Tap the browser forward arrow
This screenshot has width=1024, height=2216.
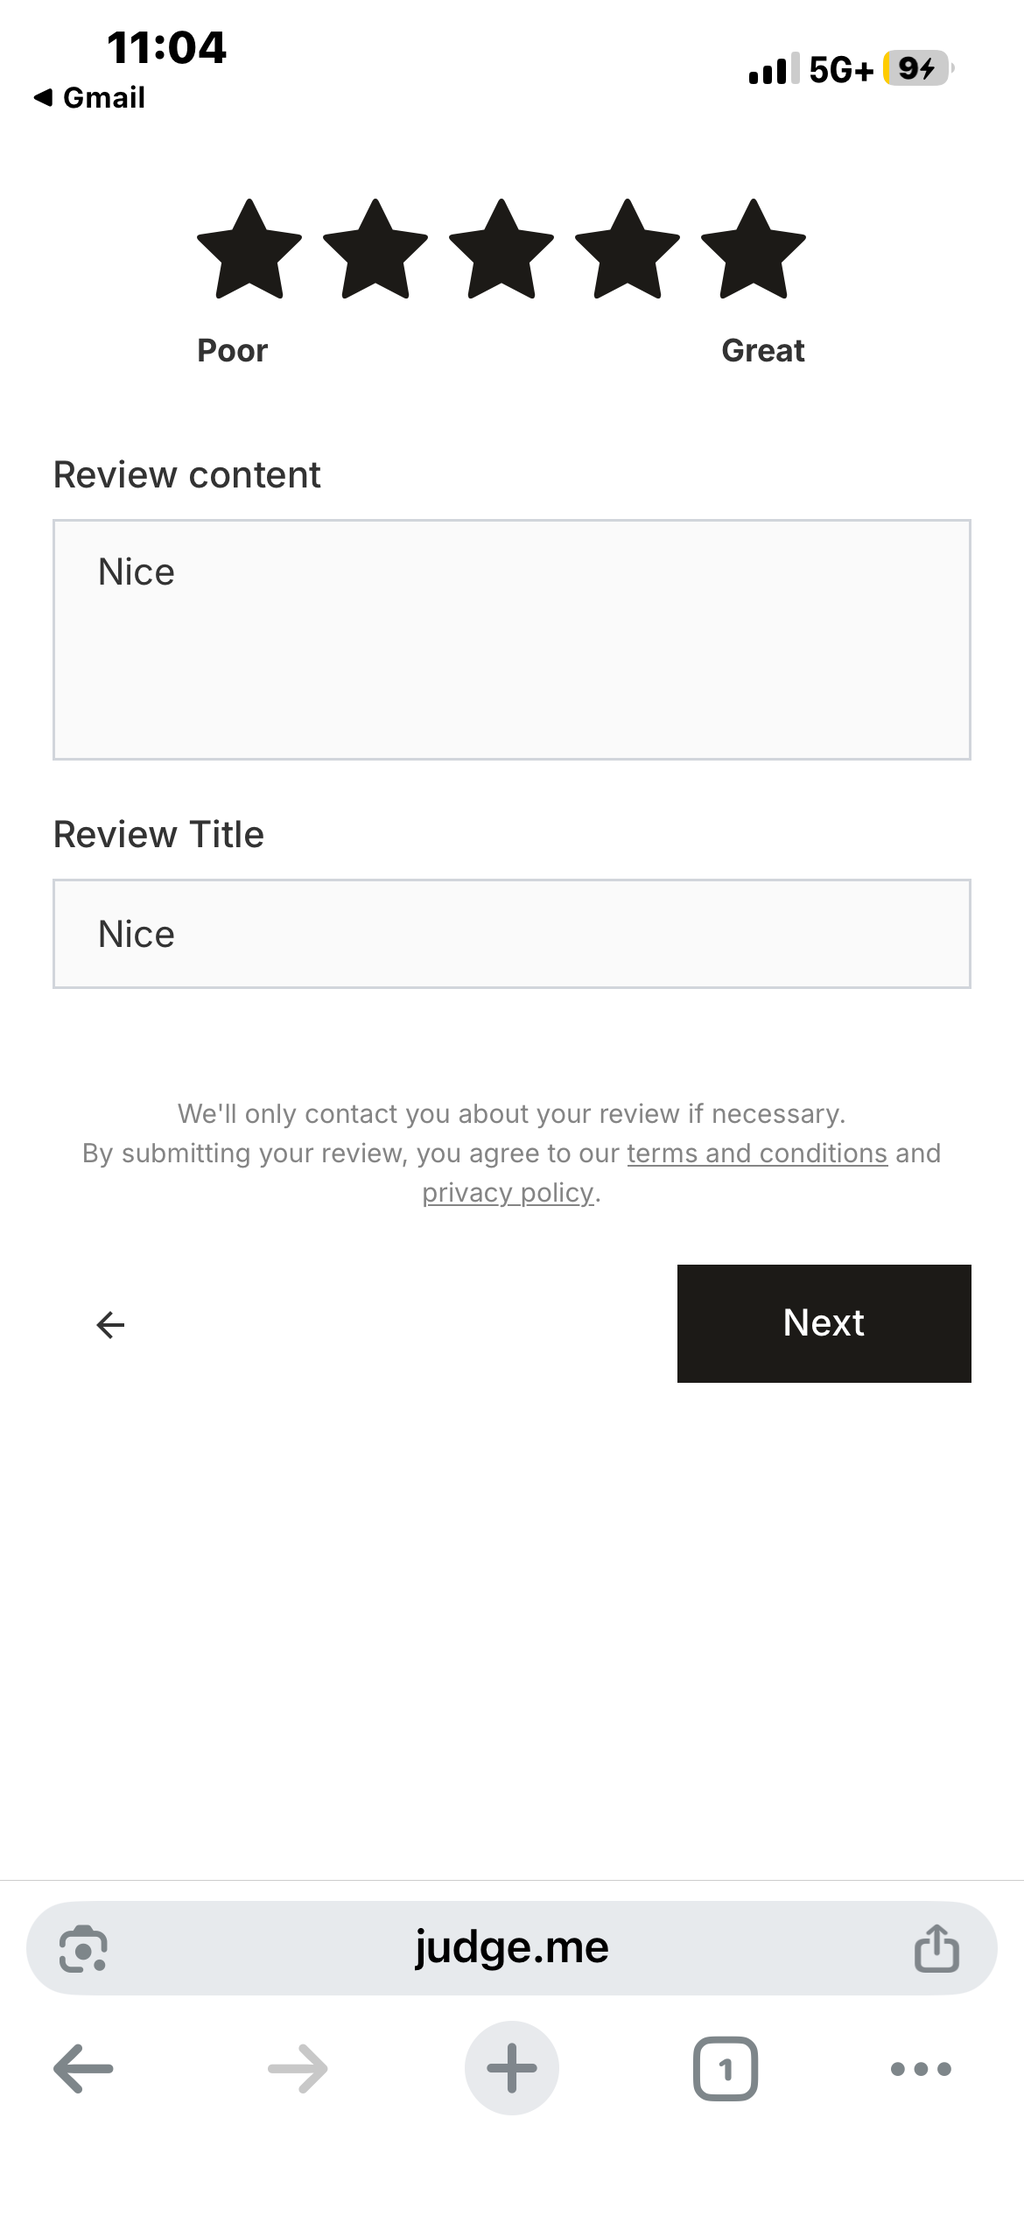(x=298, y=2069)
